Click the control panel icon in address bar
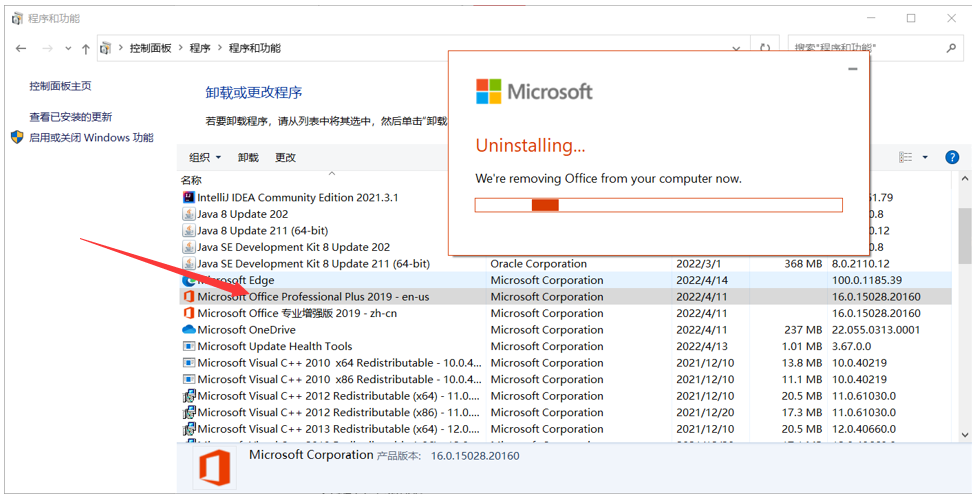The width and height of the screenshot is (972, 495). (x=106, y=48)
